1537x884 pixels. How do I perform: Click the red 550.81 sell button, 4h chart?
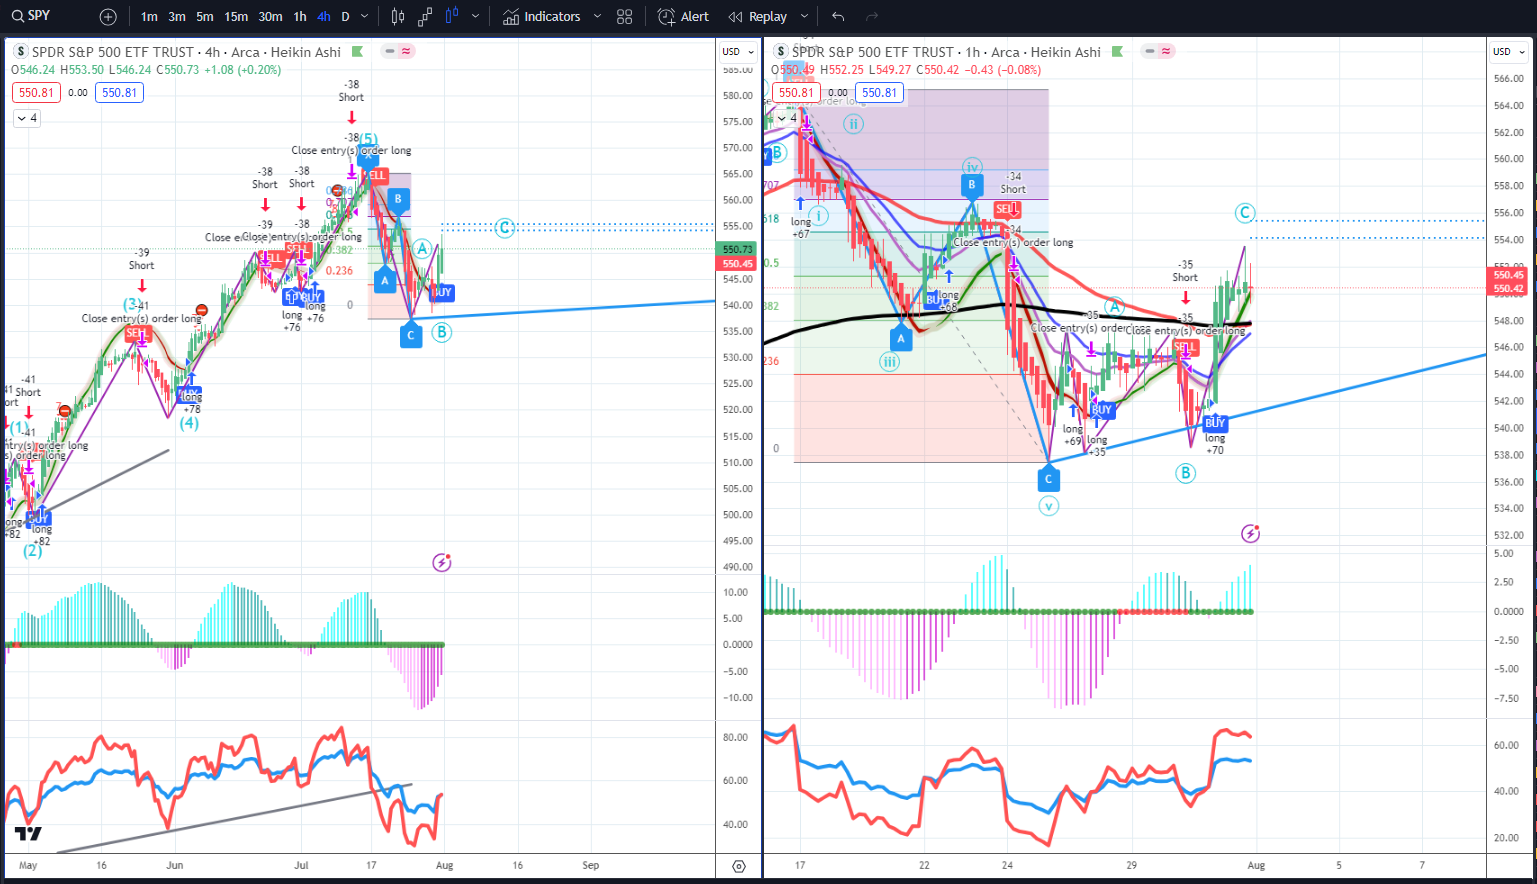coord(36,93)
